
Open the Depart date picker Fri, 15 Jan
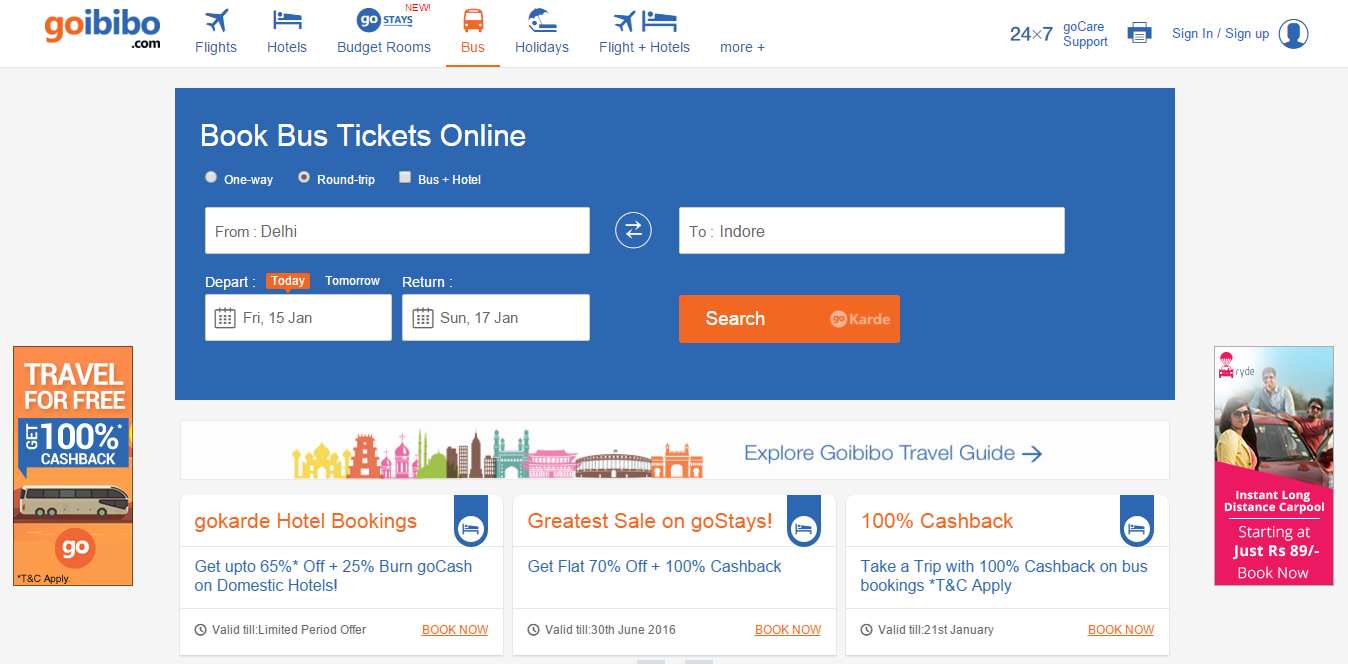pyautogui.click(x=298, y=317)
